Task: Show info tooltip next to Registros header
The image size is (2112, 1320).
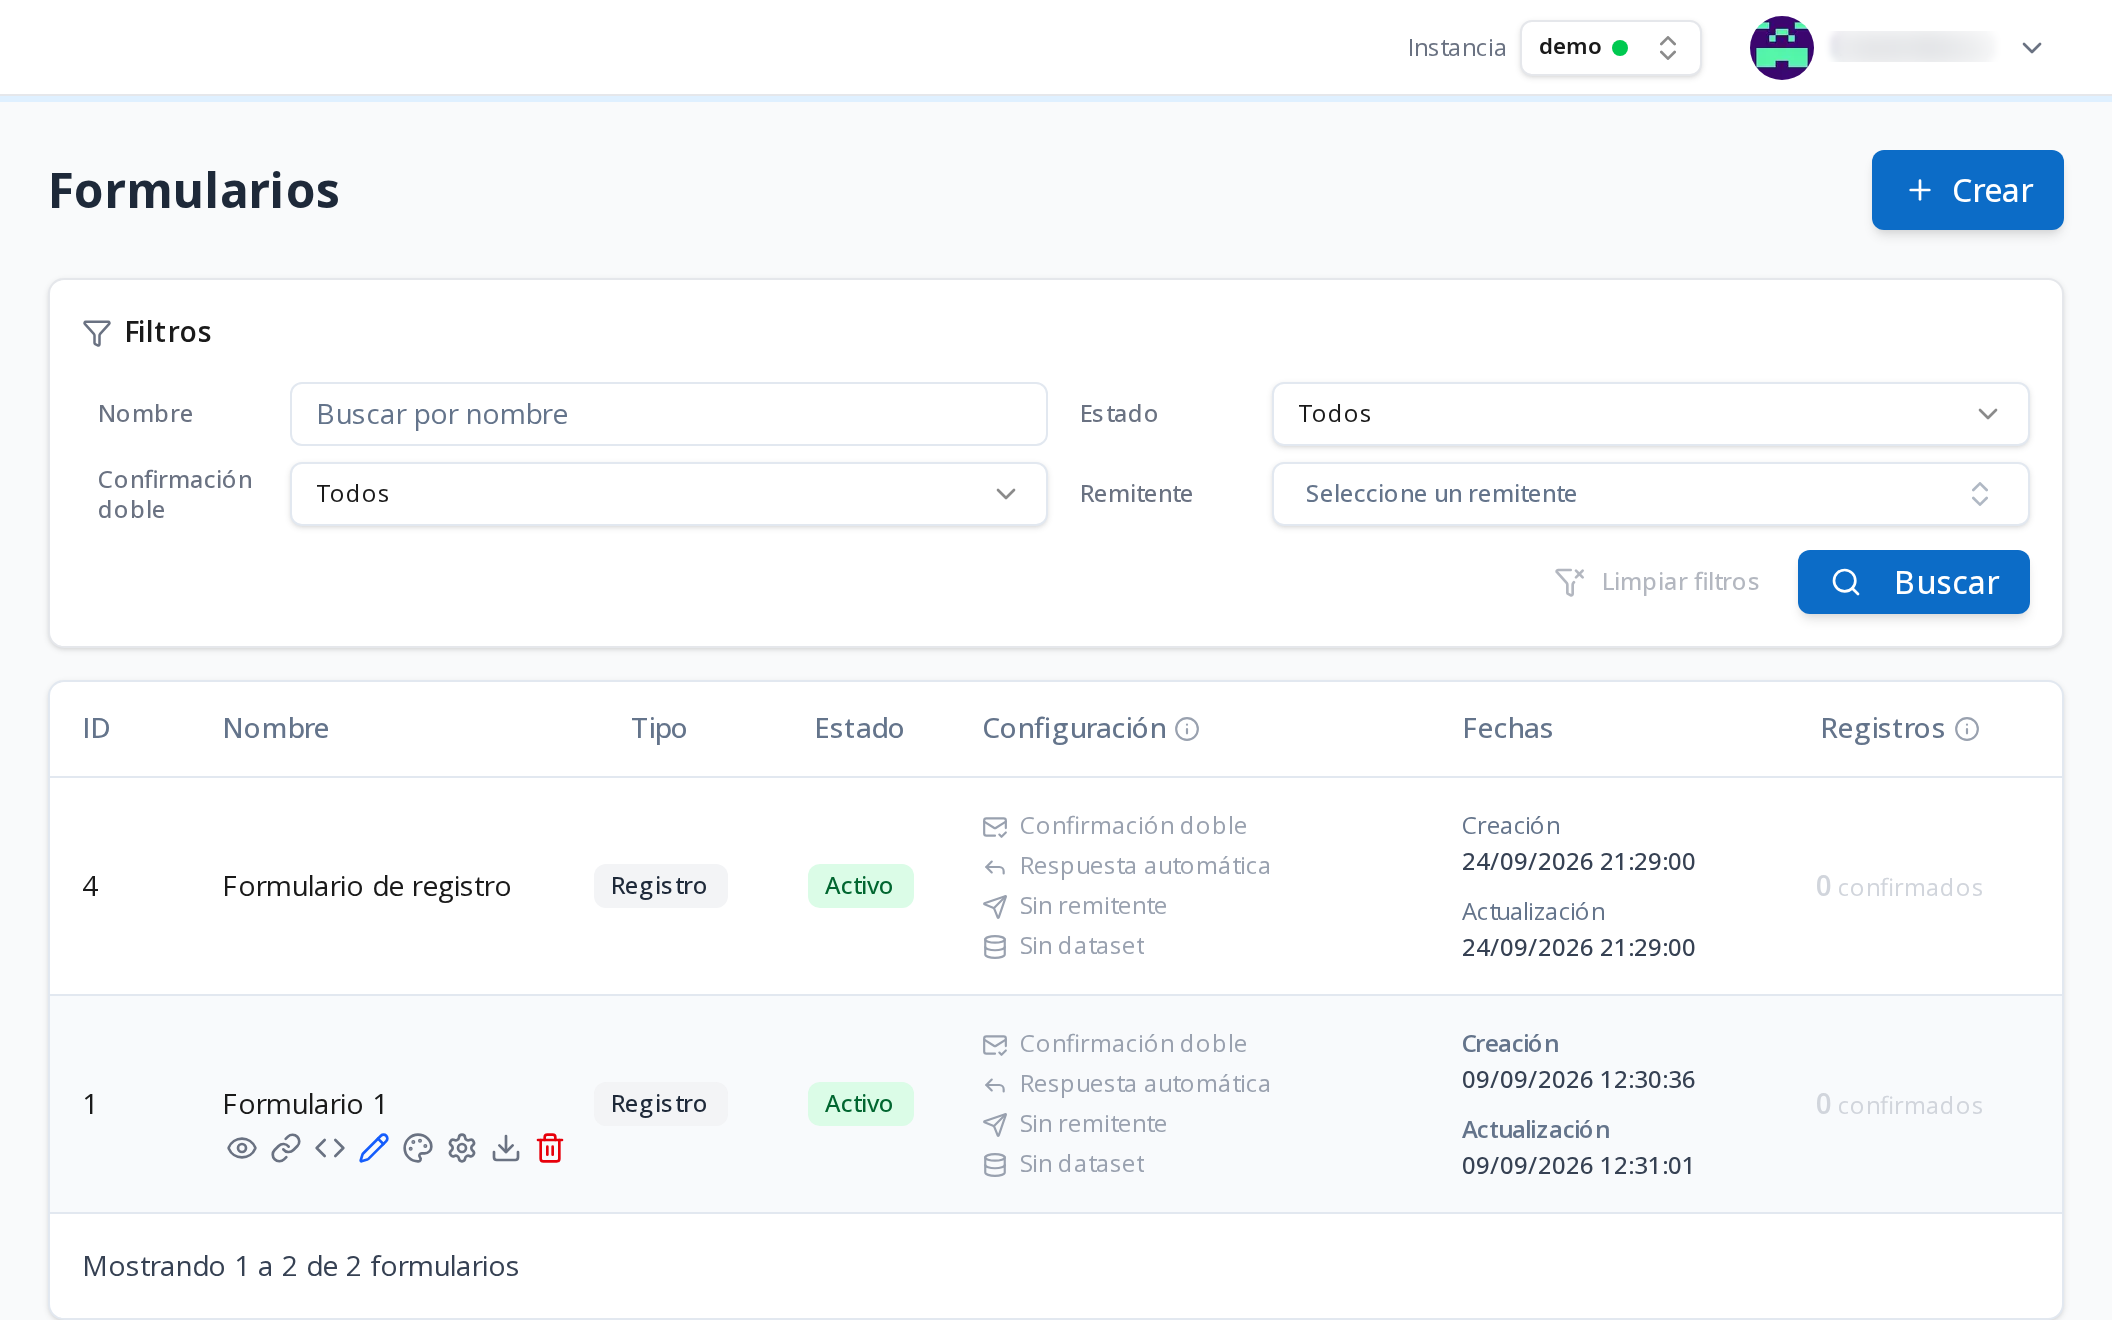Action: [1967, 729]
